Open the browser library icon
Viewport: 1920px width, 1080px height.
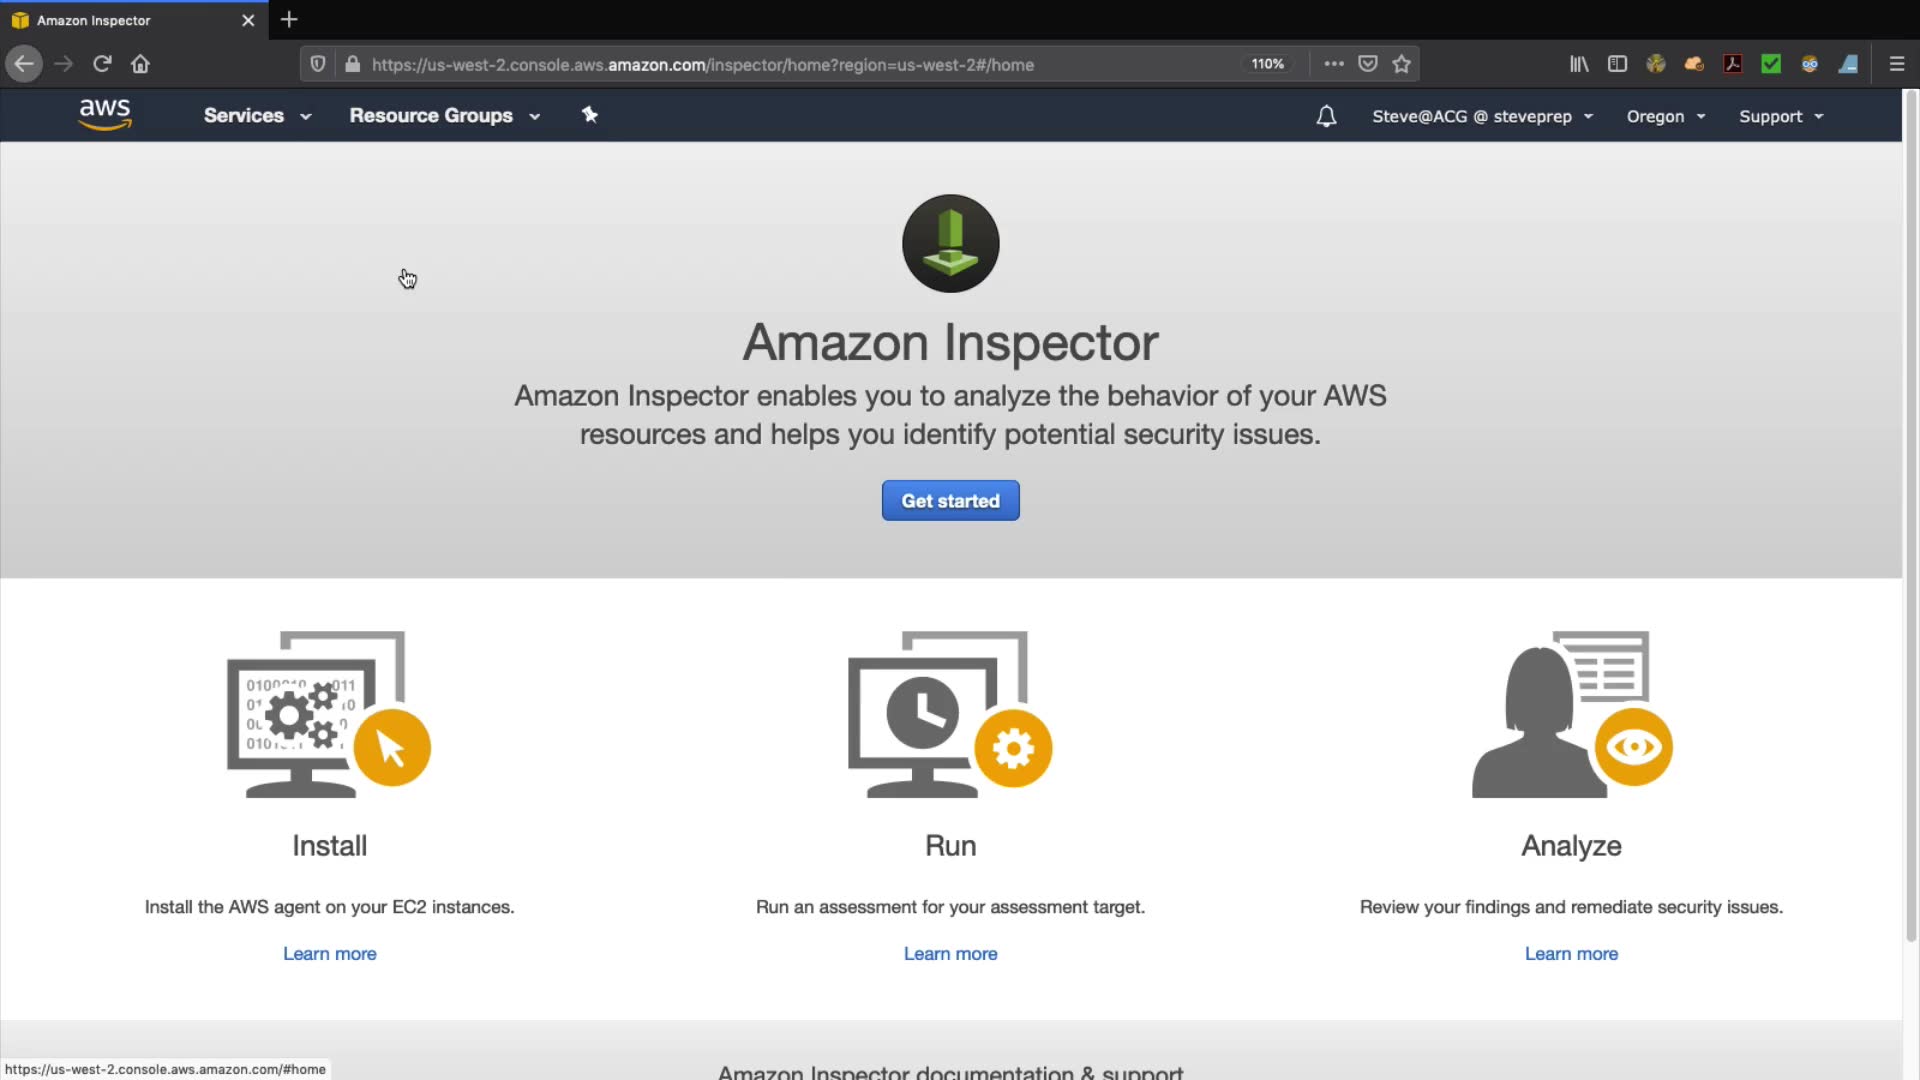pyautogui.click(x=1579, y=64)
